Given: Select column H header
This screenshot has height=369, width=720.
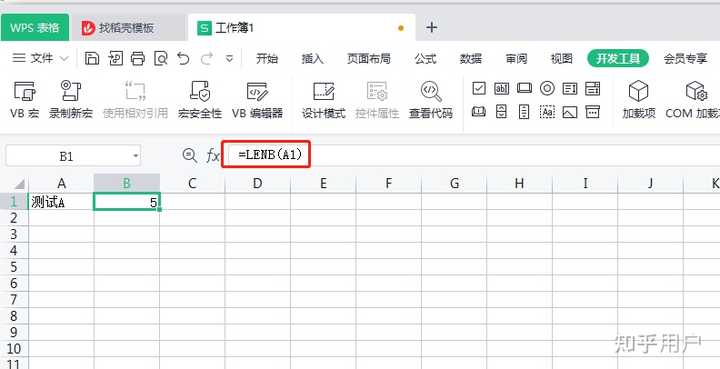Looking at the screenshot, I should (x=519, y=184).
